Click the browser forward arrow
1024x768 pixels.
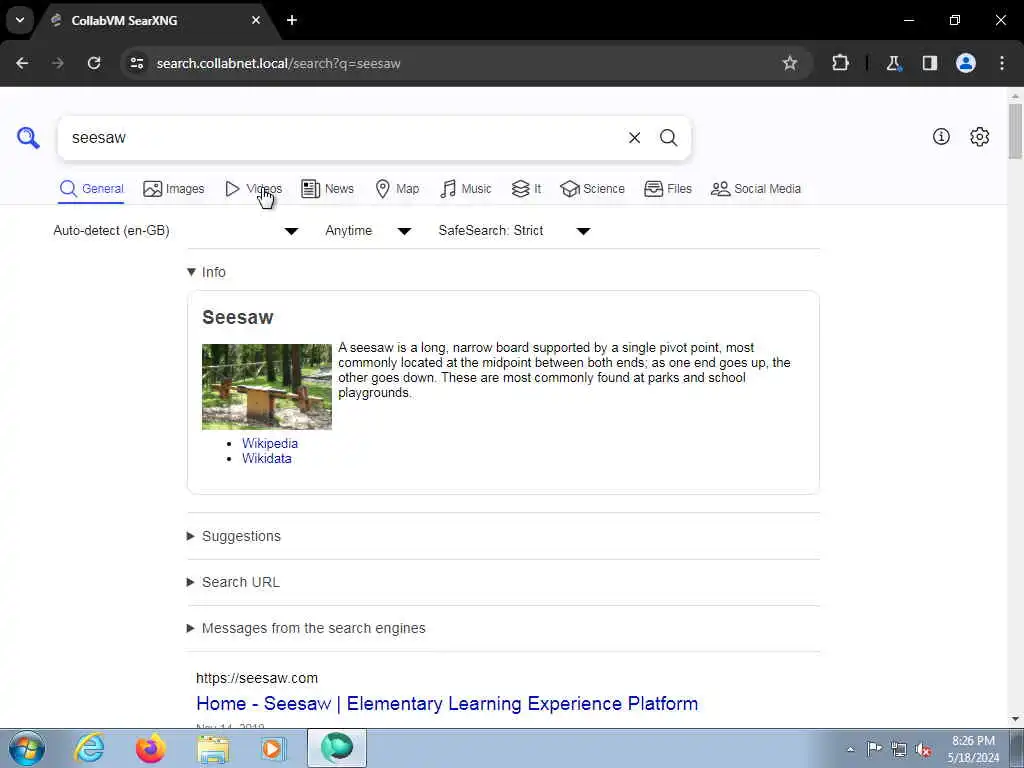(x=58, y=63)
